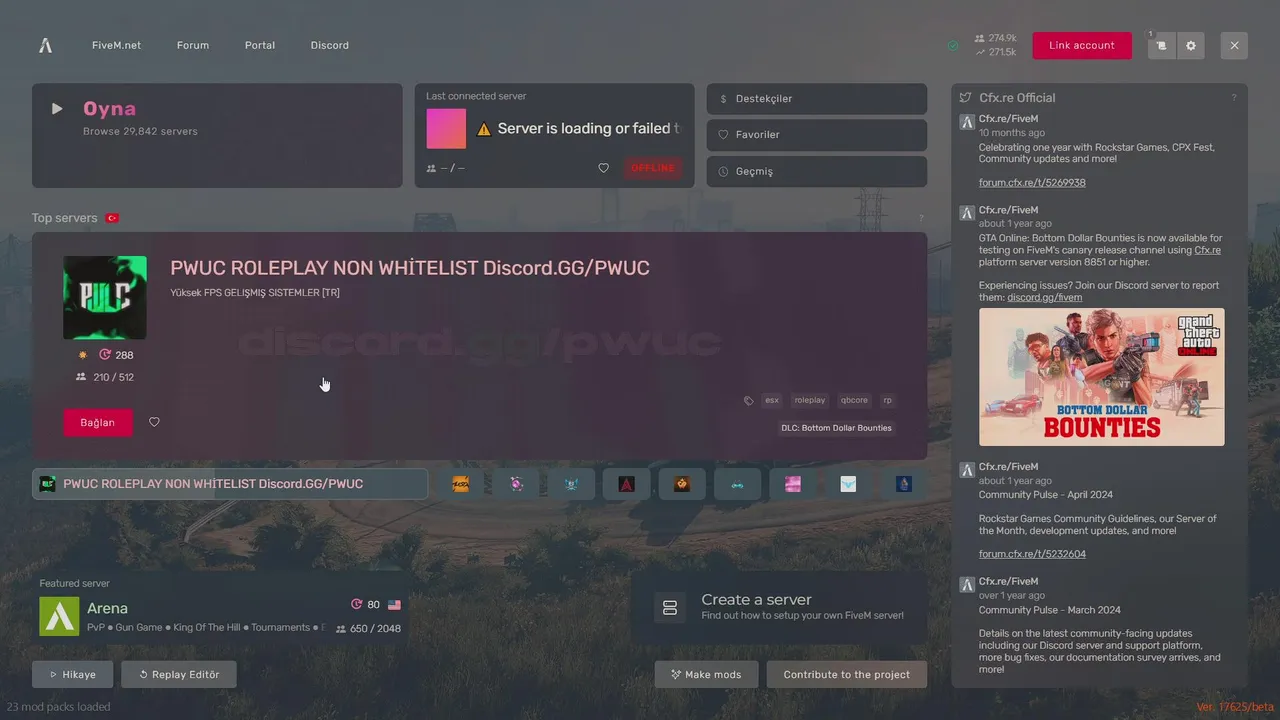
Task: Click the Bağlan connect button
Action: pyautogui.click(x=98, y=423)
